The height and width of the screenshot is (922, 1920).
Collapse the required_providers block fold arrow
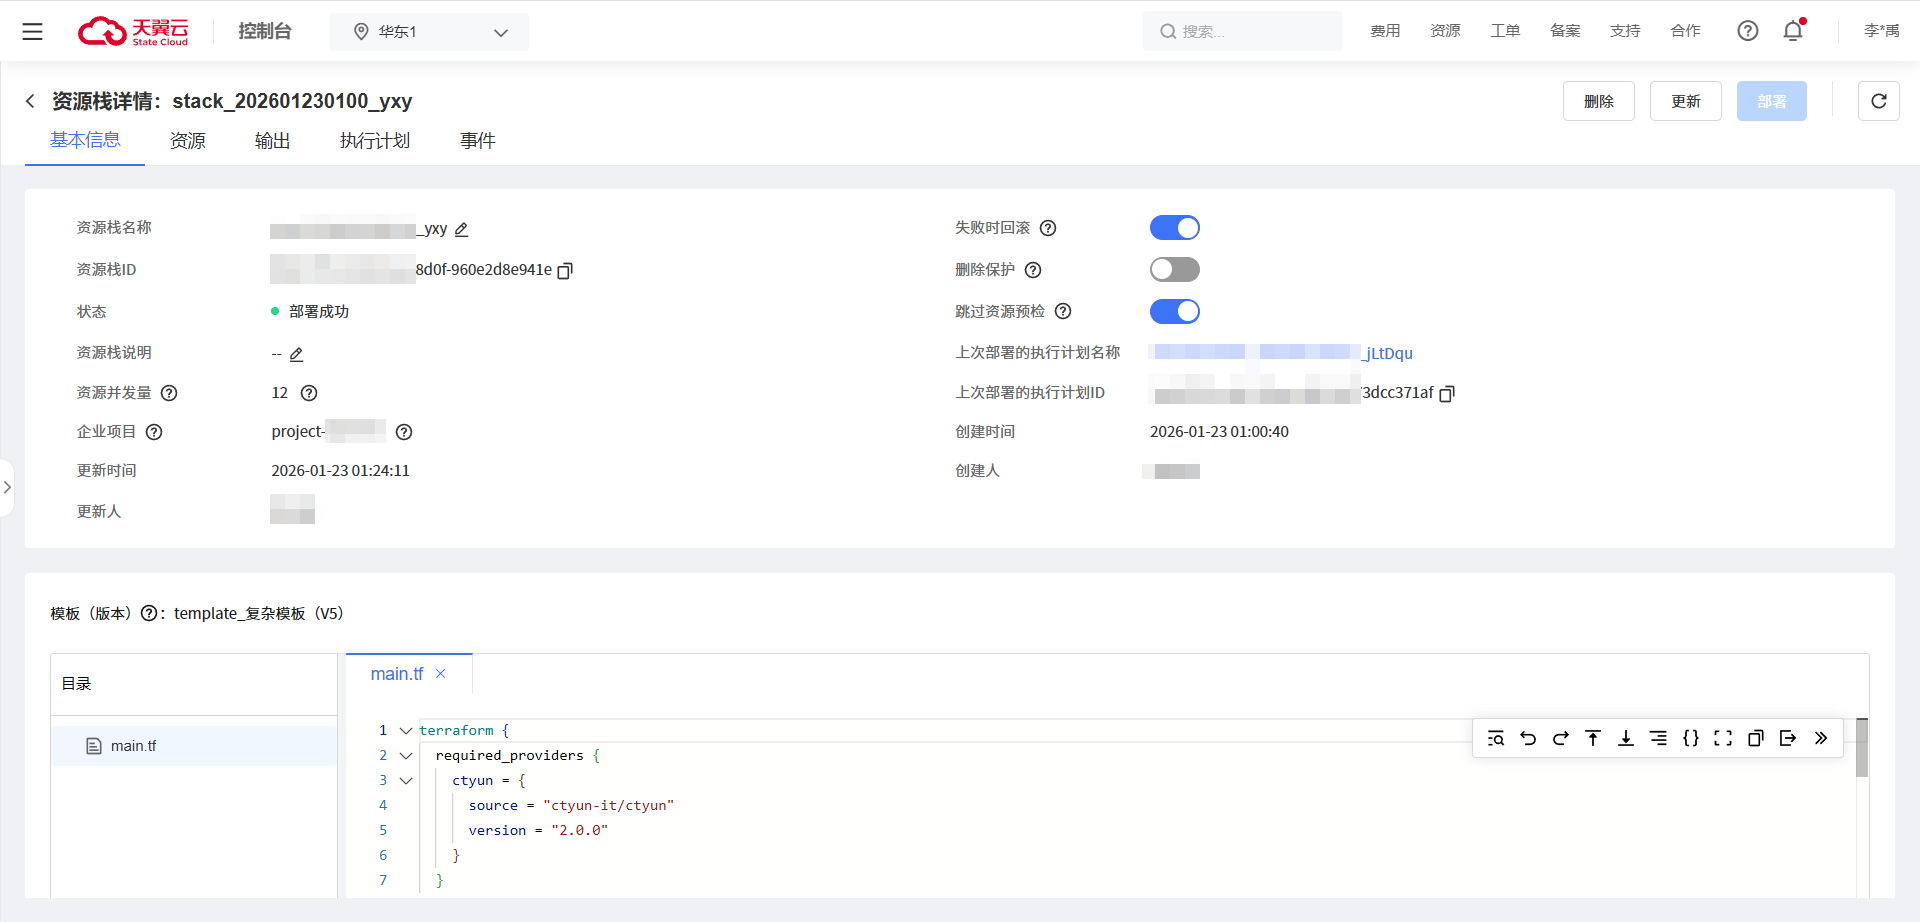click(x=406, y=756)
